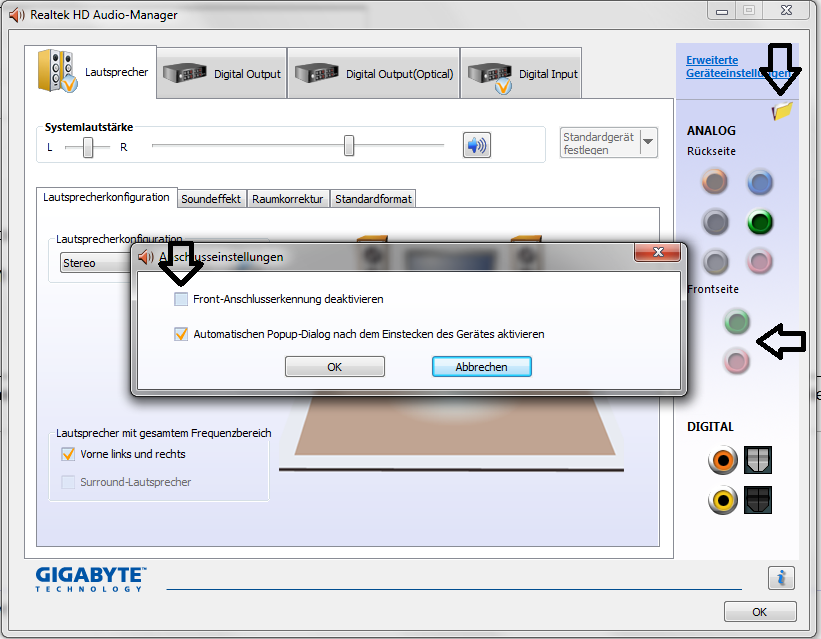
Task: Toggle Vorne links und rechts checkbox
Action: click(x=68, y=454)
